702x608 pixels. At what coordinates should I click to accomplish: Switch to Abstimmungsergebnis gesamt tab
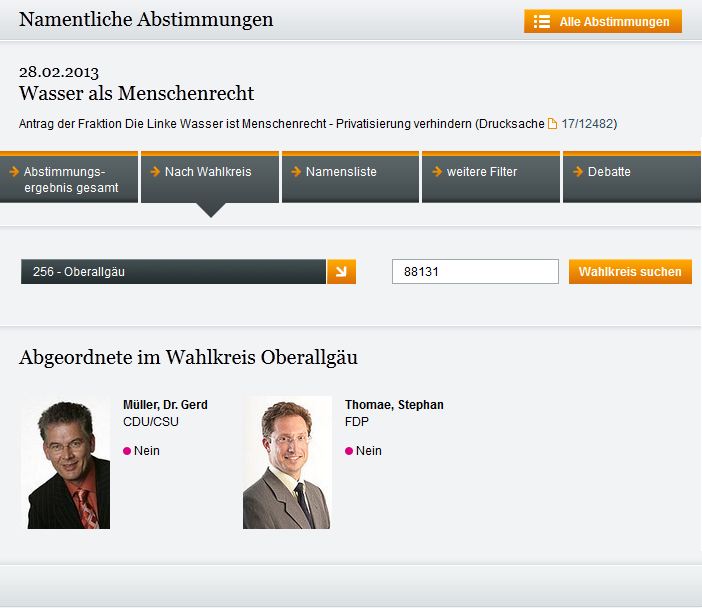tap(69, 179)
